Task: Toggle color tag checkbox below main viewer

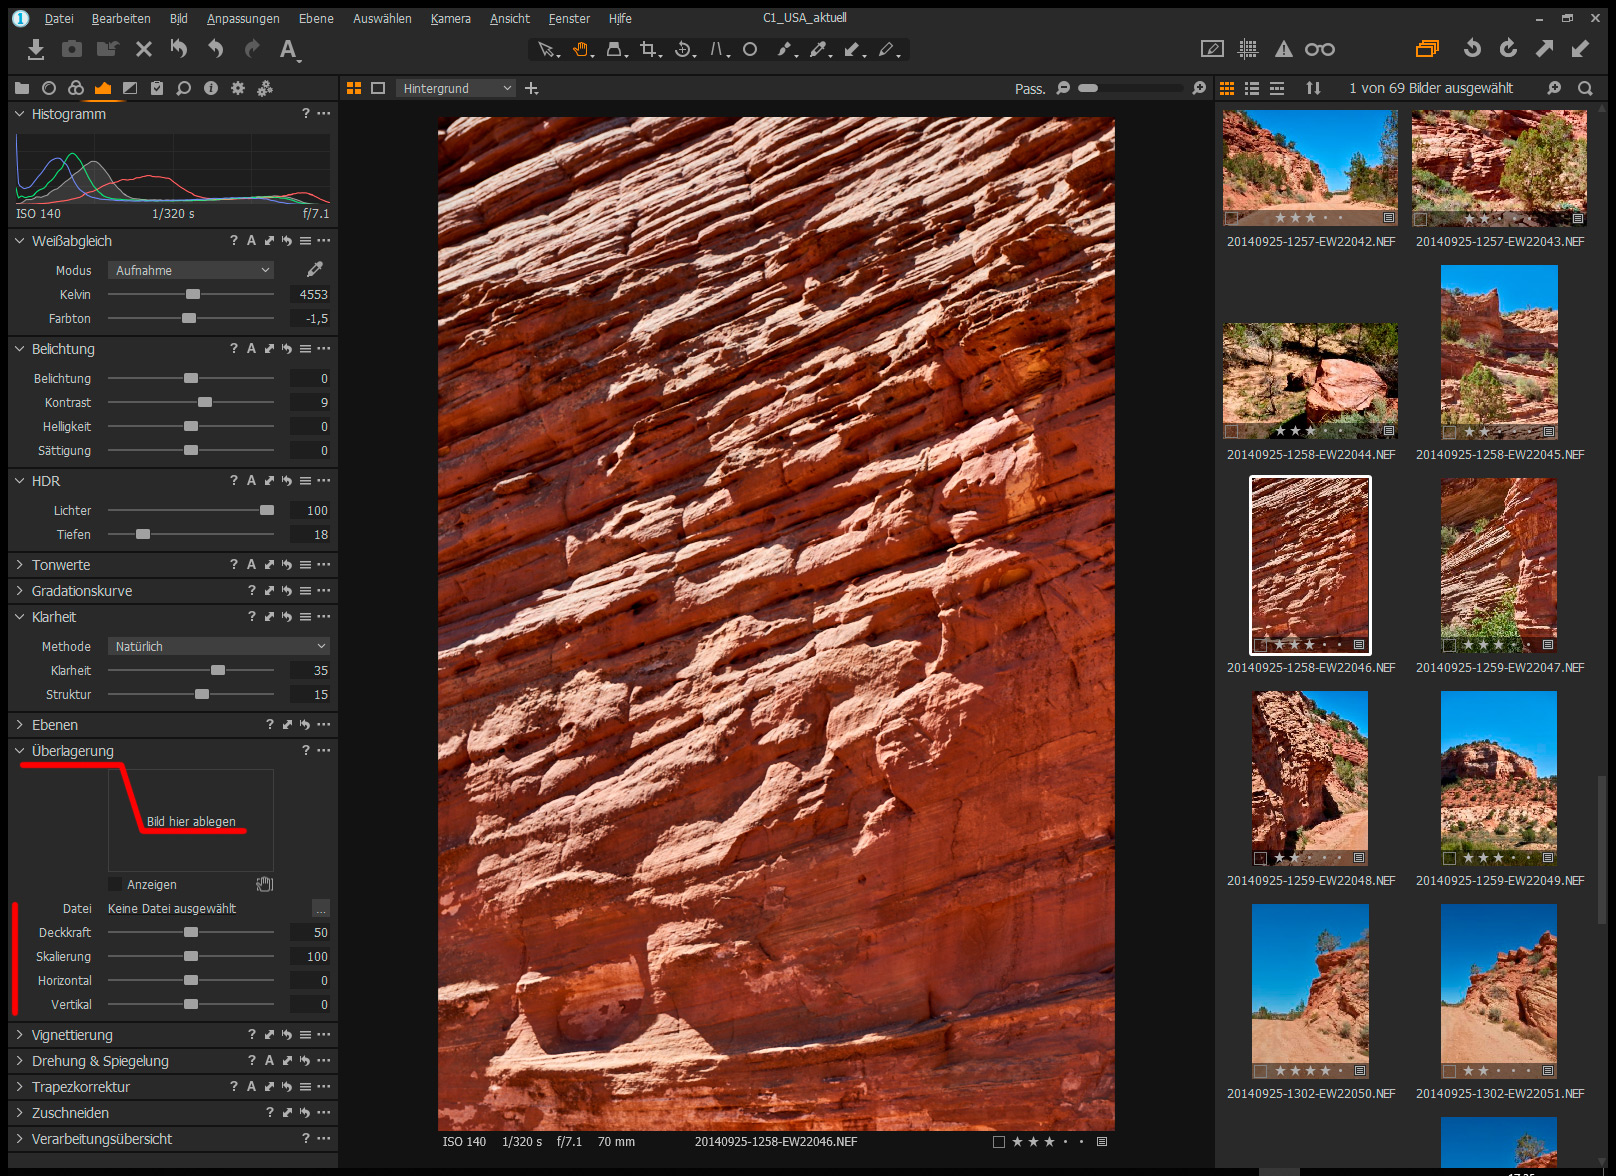Action: pos(998,1141)
